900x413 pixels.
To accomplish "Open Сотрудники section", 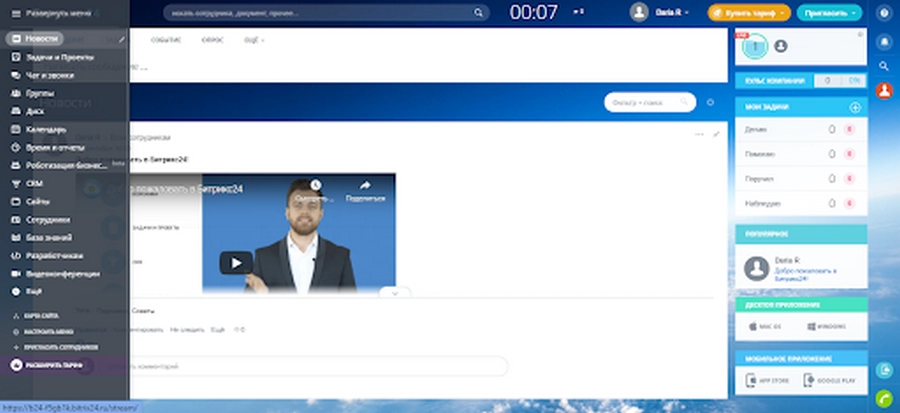I will tap(48, 220).
